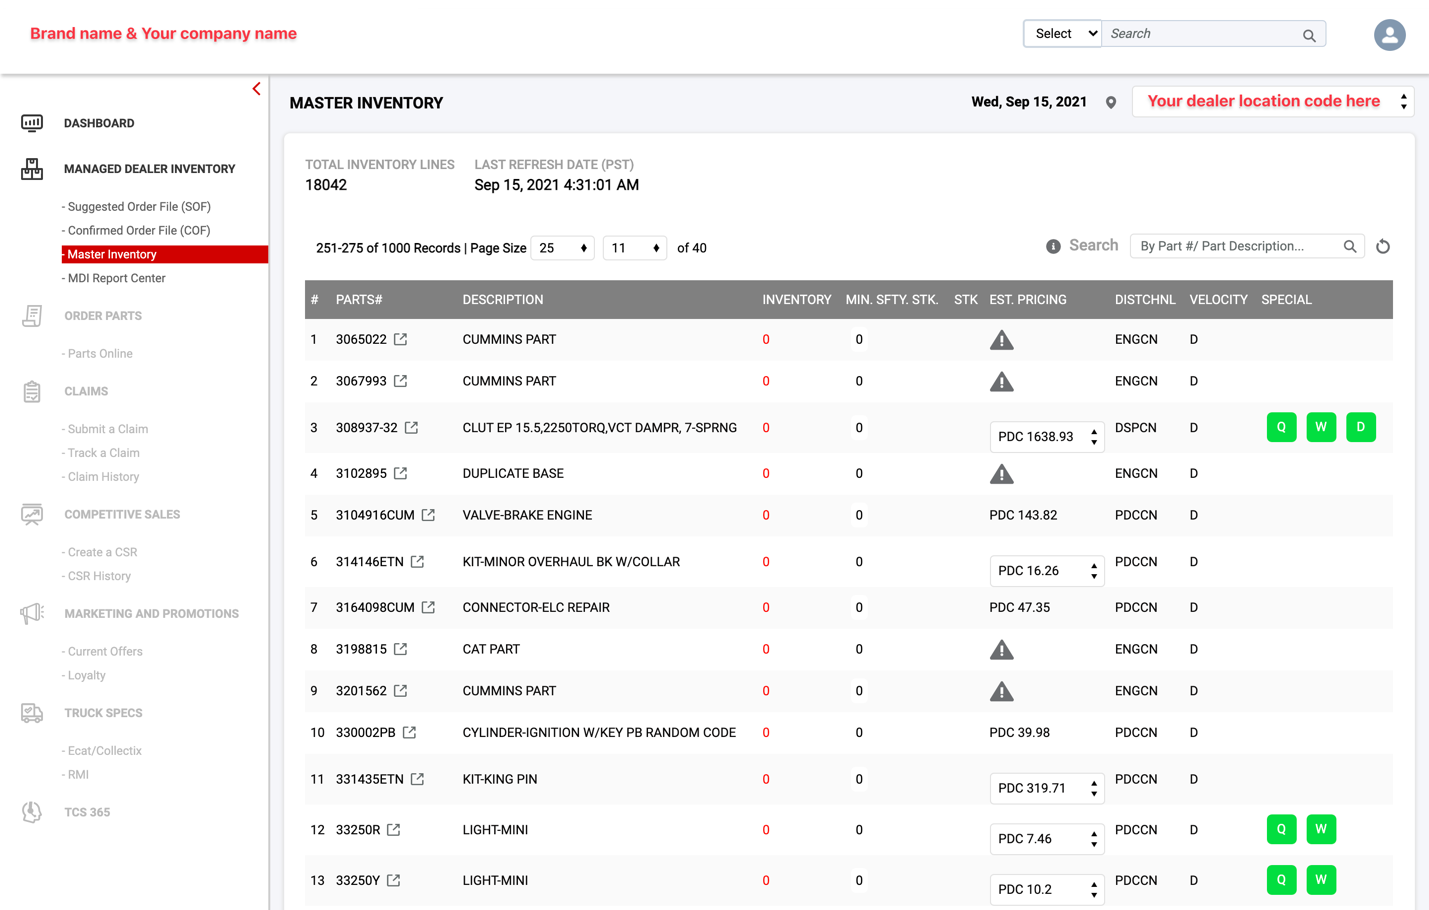Click the location pin icon near the date

(x=1111, y=102)
